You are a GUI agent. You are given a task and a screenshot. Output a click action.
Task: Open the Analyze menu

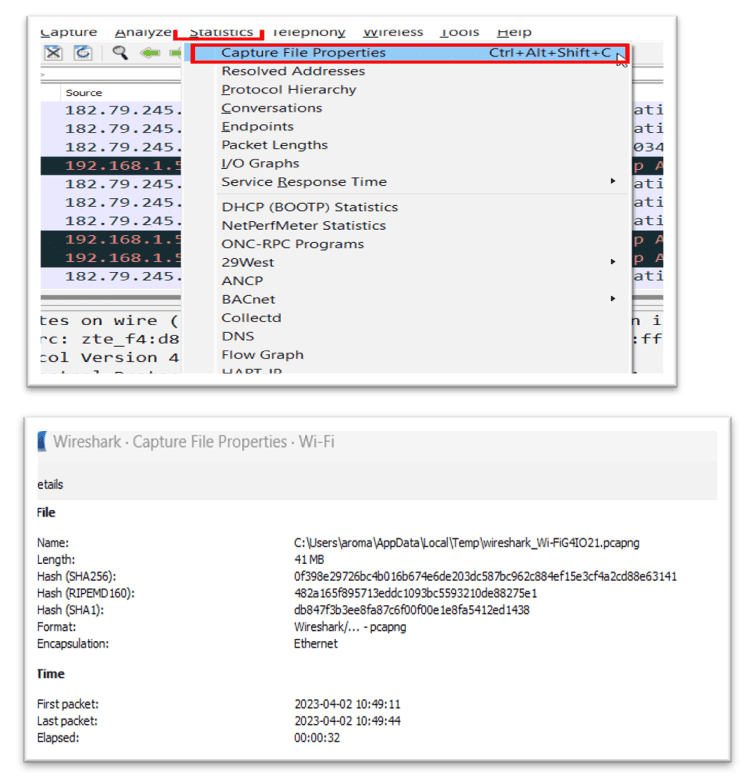[x=143, y=32]
